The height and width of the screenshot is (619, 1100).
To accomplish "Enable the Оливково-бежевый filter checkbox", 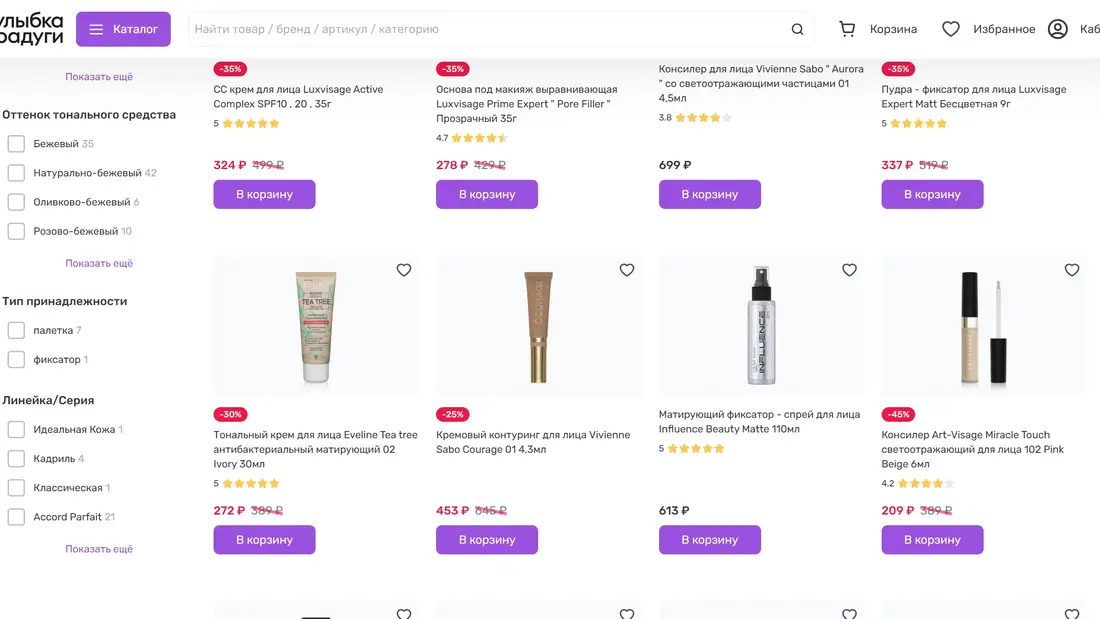I will pyautogui.click(x=16, y=202).
